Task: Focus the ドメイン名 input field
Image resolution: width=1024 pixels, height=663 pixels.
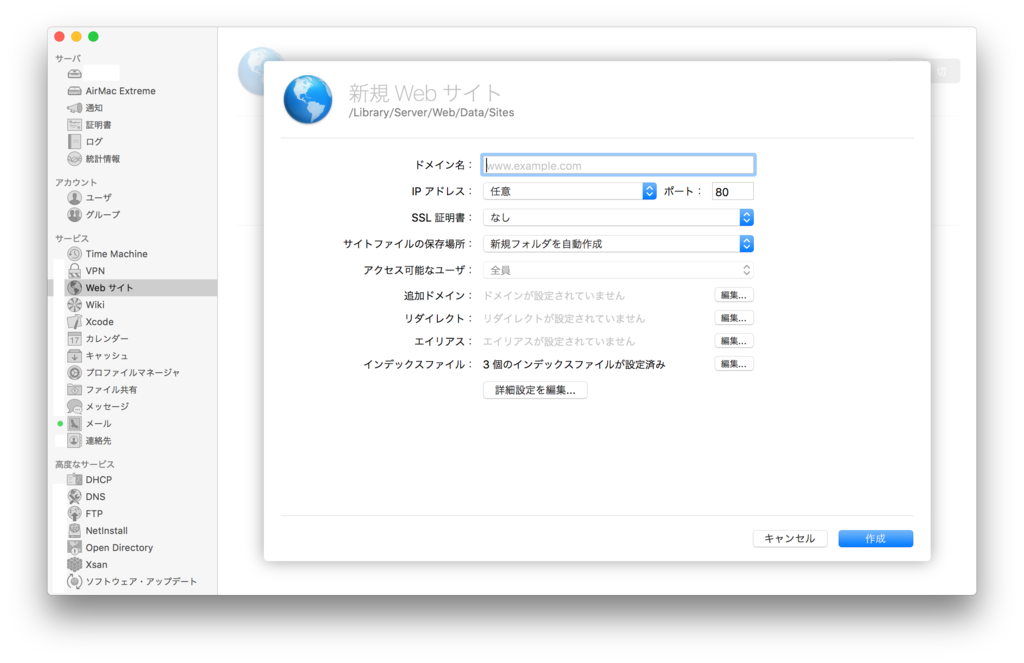Action: pos(618,165)
